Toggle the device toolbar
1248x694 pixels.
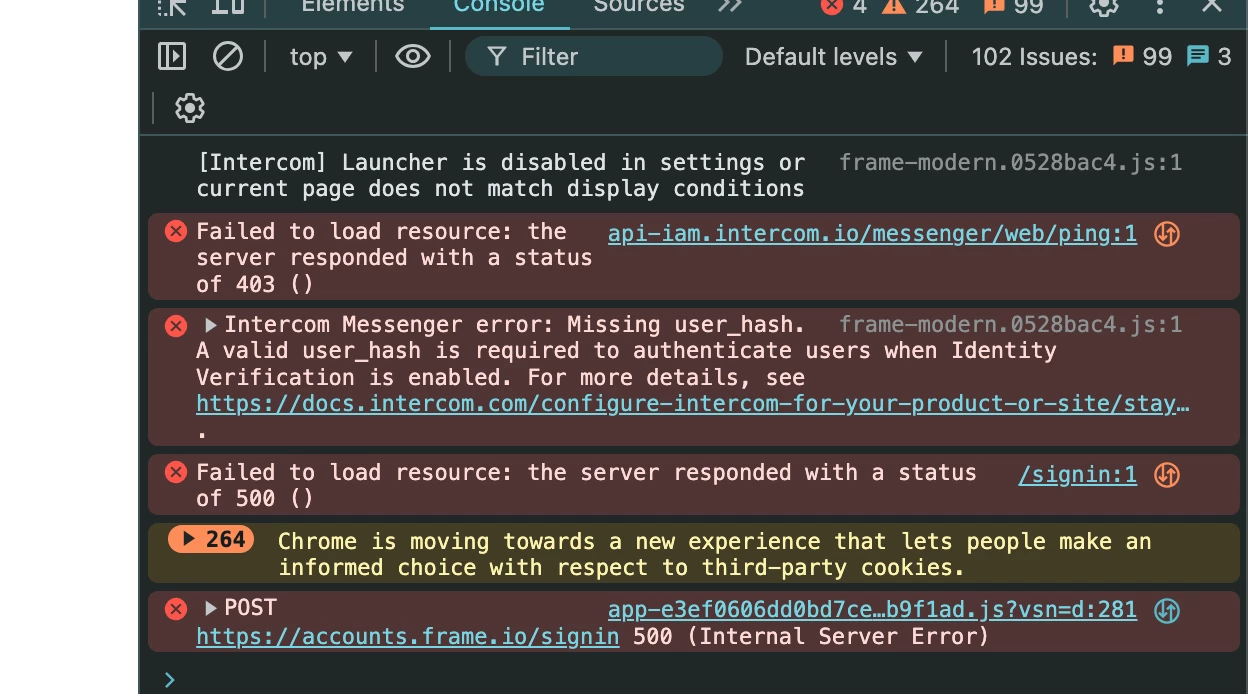228,6
